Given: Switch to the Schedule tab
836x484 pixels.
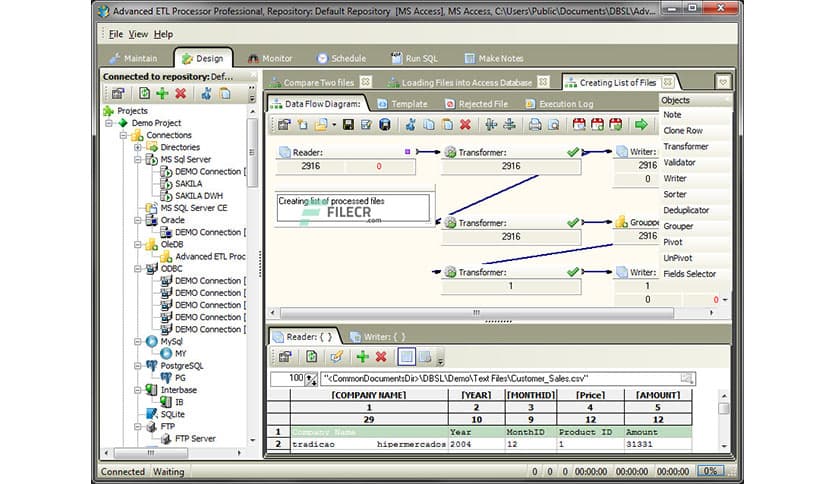Looking at the screenshot, I should pos(341,58).
